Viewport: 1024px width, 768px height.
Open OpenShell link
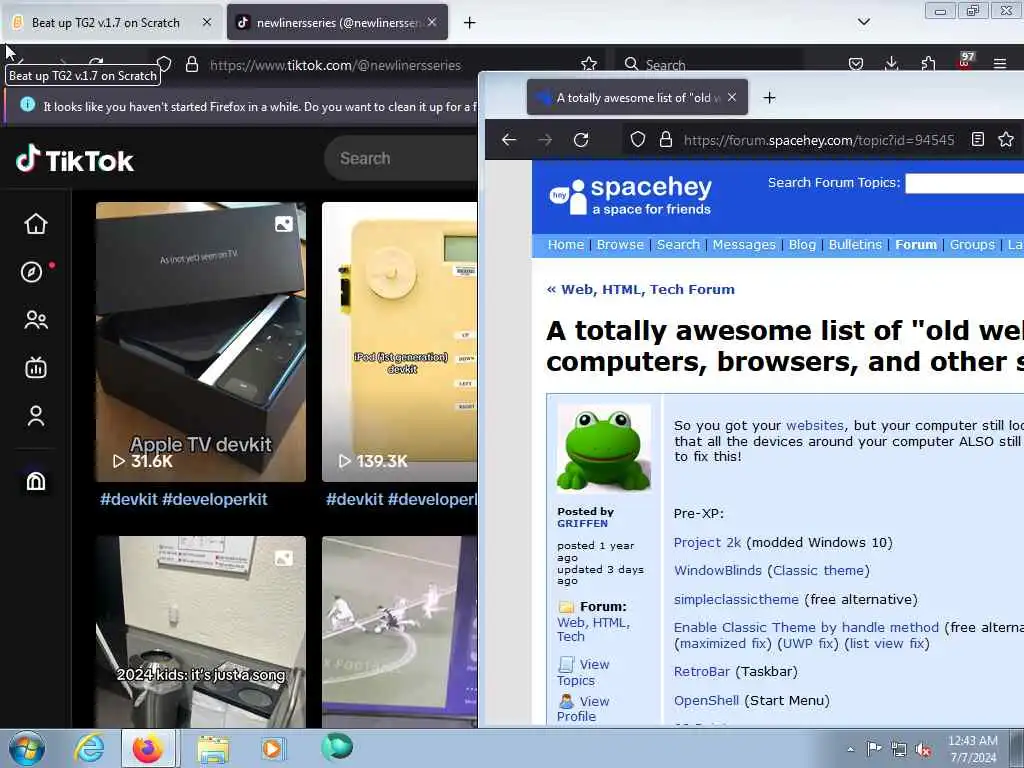click(706, 700)
